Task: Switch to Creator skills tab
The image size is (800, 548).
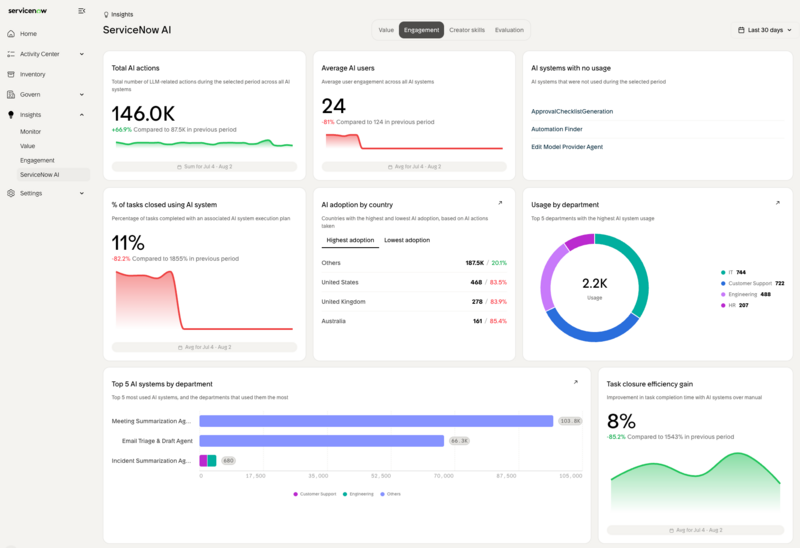Action: point(467,30)
